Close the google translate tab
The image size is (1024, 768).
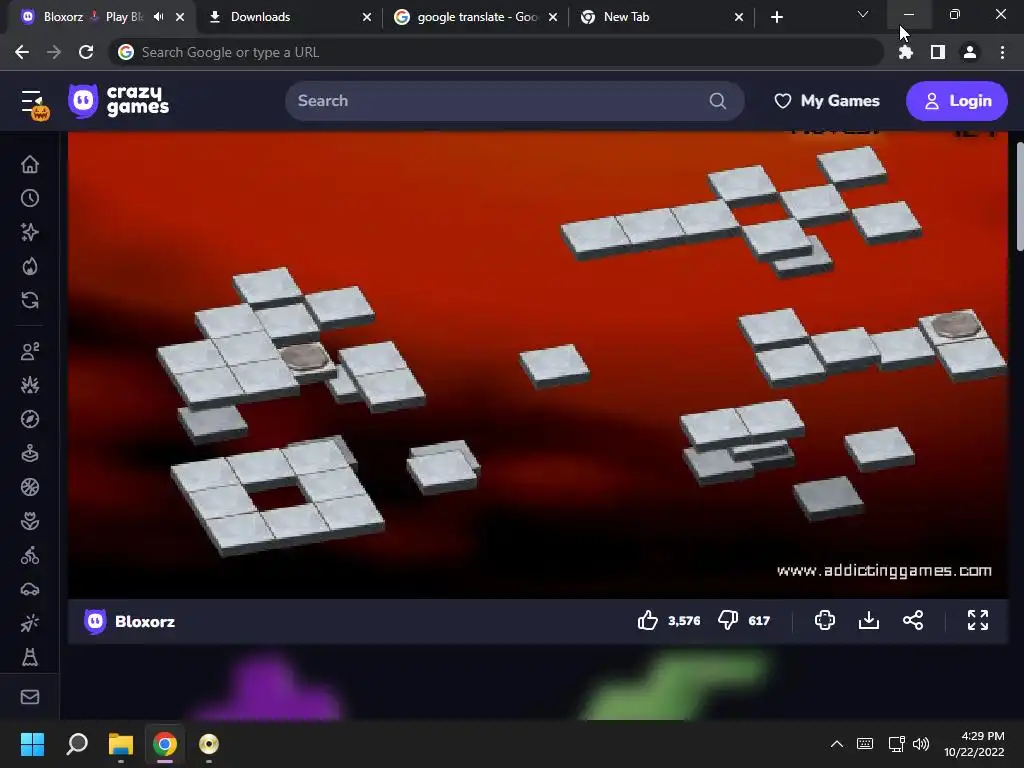pyautogui.click(x=553, y=17)
